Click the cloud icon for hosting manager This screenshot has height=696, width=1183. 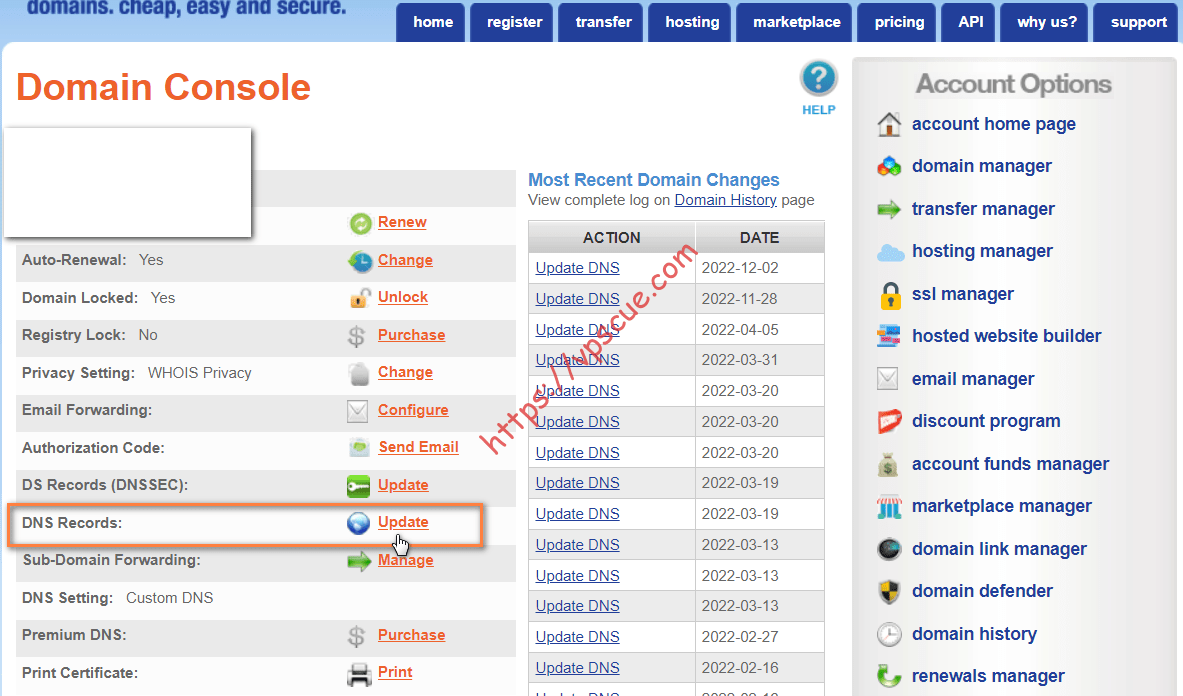[x=890, y=252]
